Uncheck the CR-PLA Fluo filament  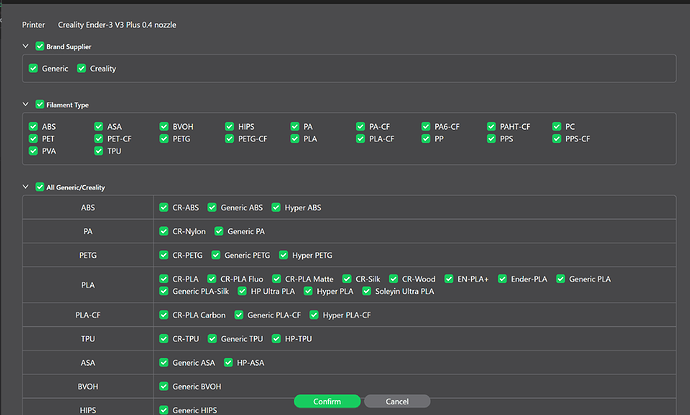(x=212, y=279)
